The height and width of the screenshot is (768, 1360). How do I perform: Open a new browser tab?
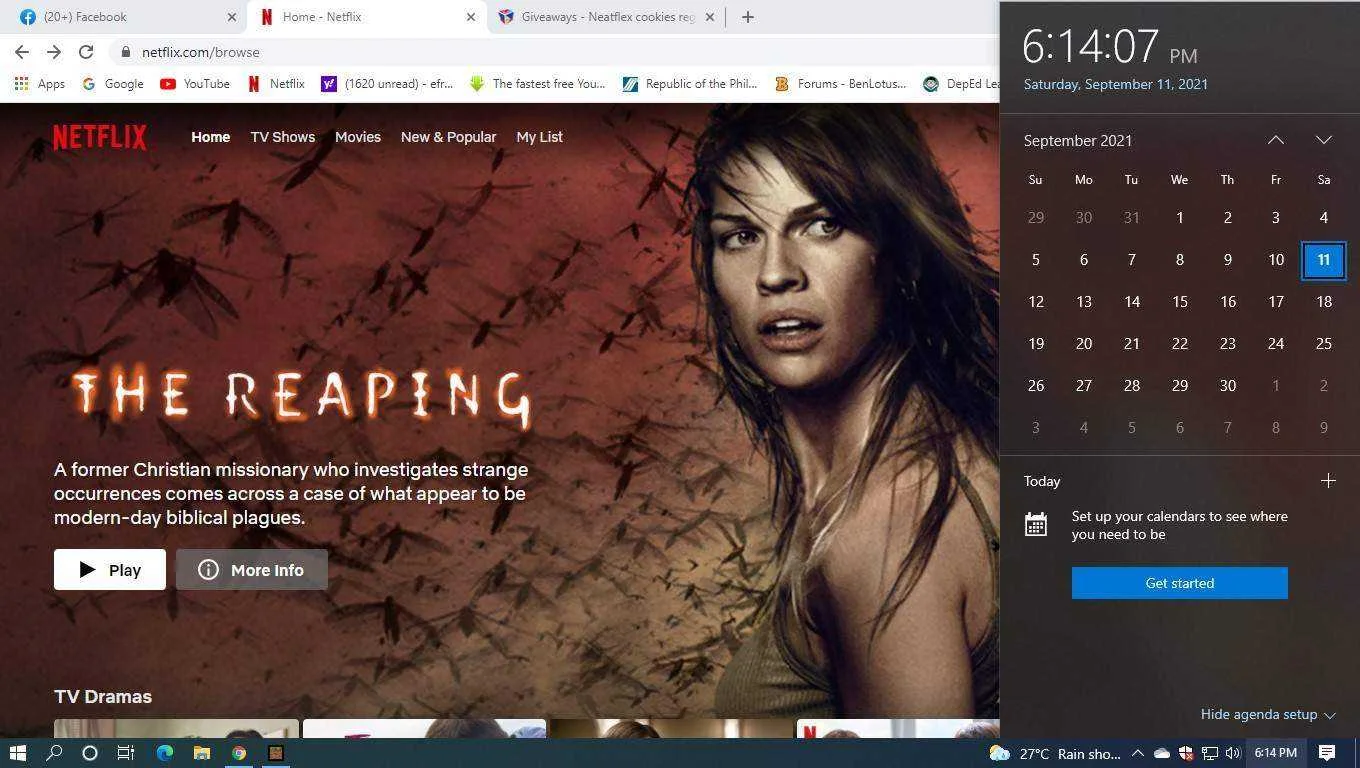tap(748, 17)
